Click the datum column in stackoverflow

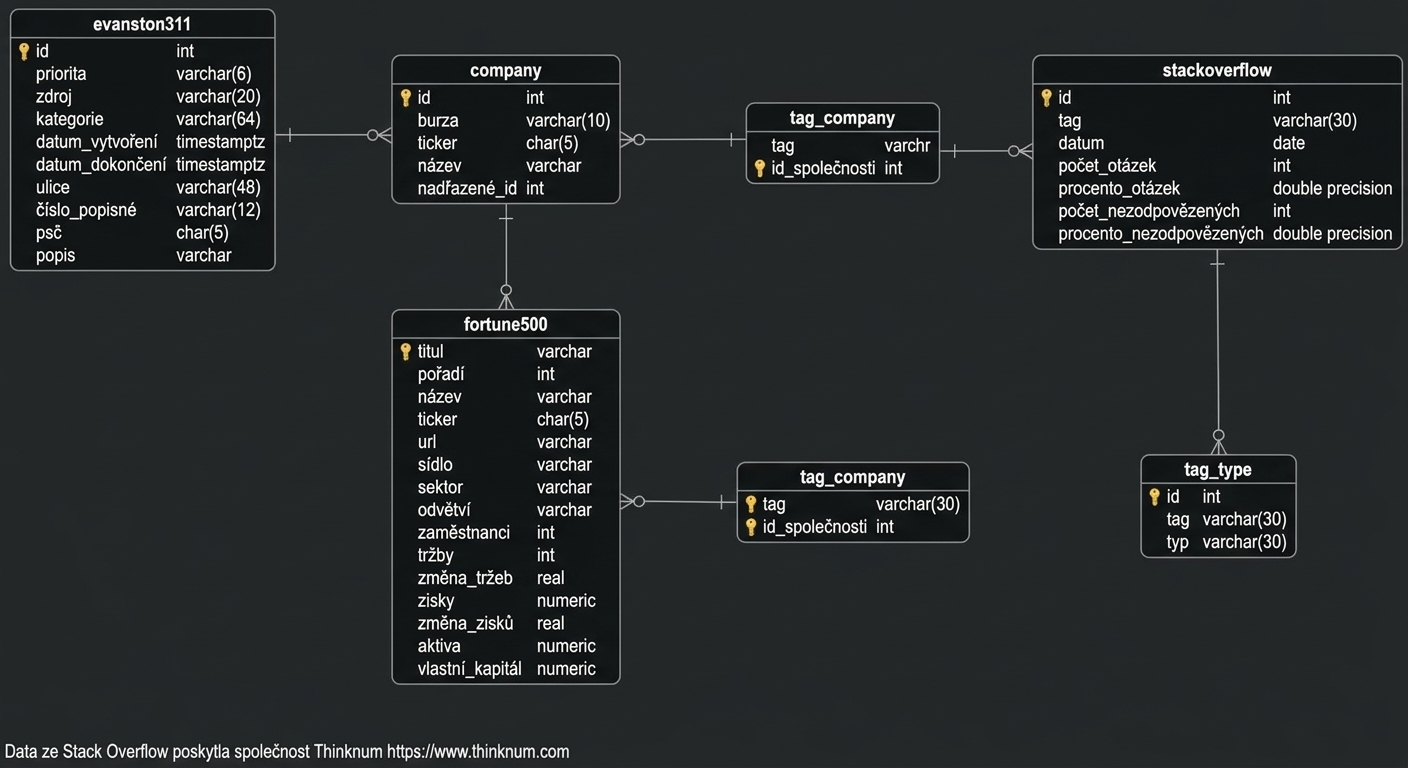[1081, 143]
